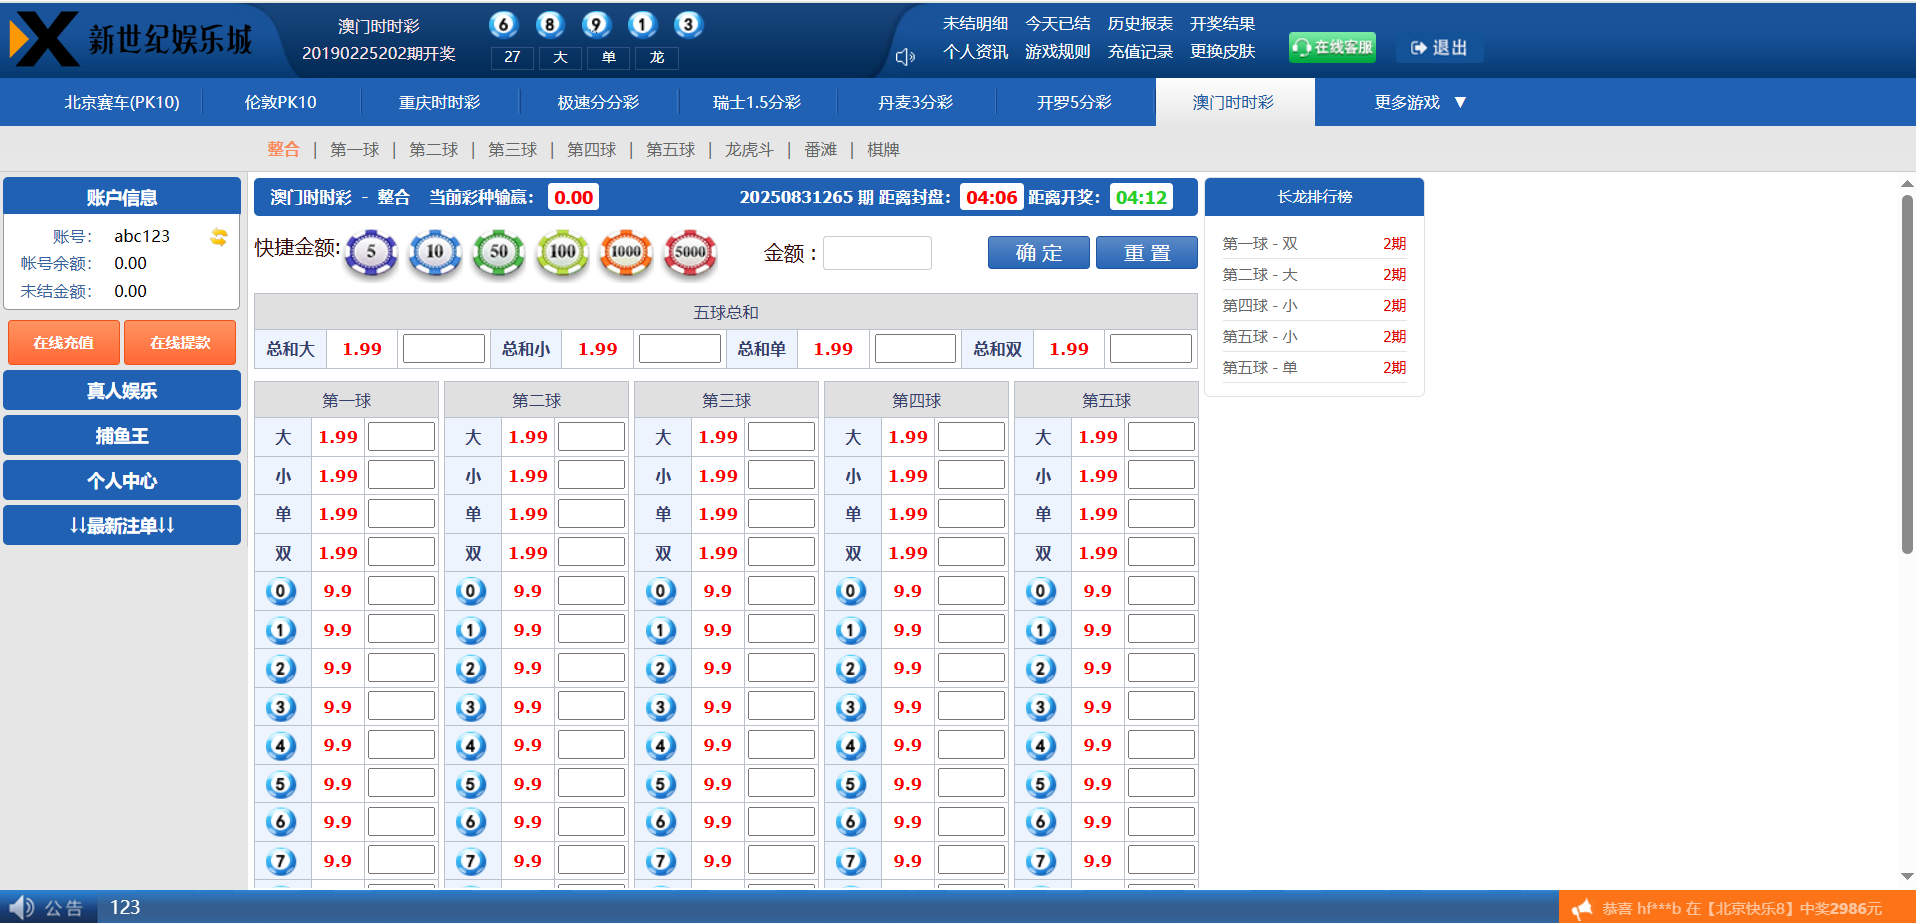Click the 金额 amount input field

[877, 253]
